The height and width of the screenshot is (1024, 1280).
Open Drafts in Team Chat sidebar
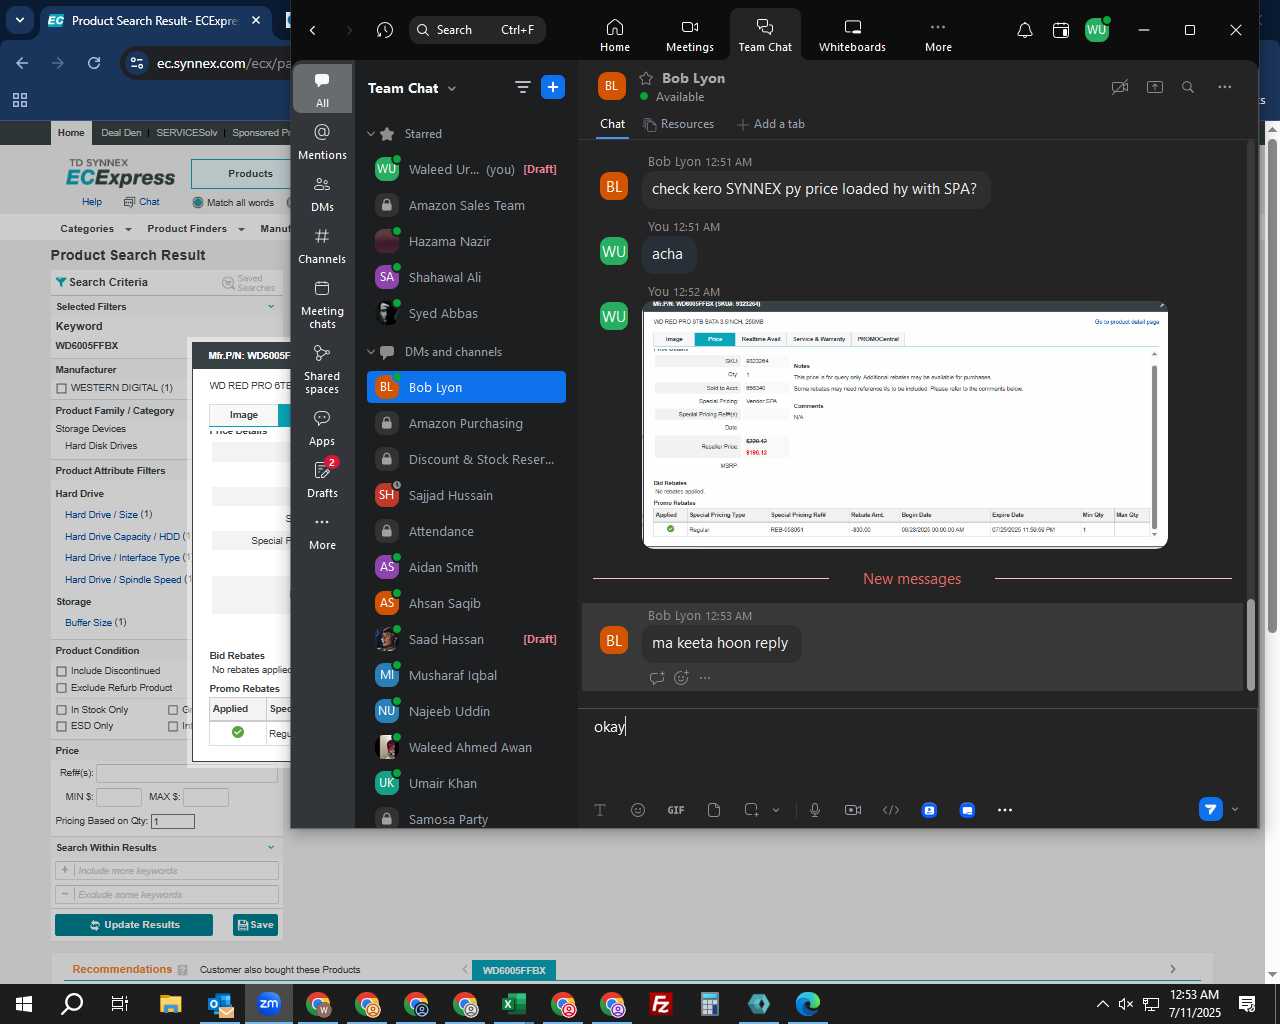[322, 479]
